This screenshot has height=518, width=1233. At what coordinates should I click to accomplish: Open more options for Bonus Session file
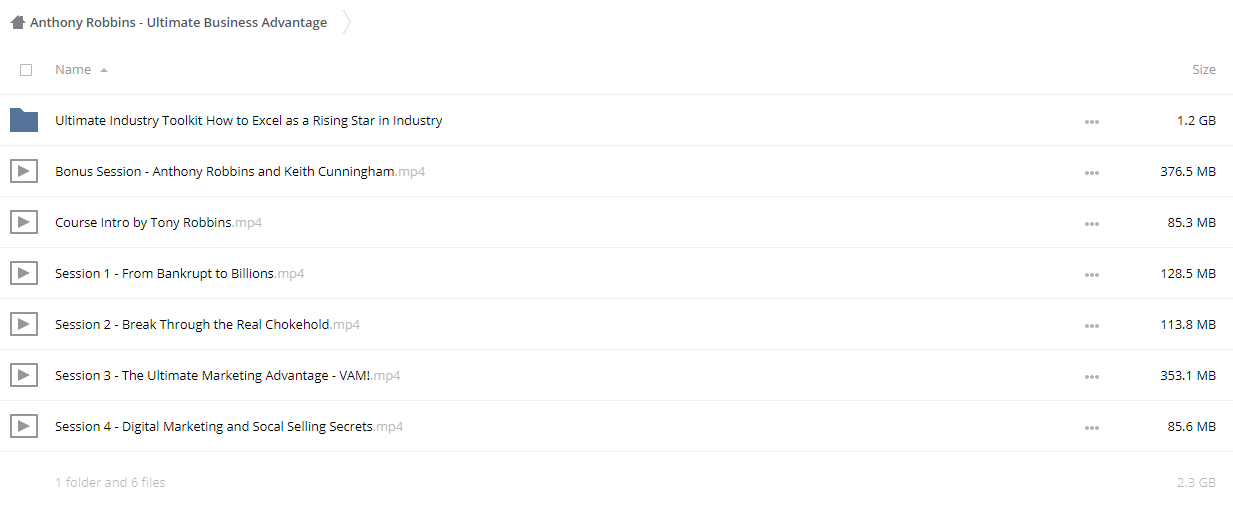pyautogui.click(x=1091, y=172)
